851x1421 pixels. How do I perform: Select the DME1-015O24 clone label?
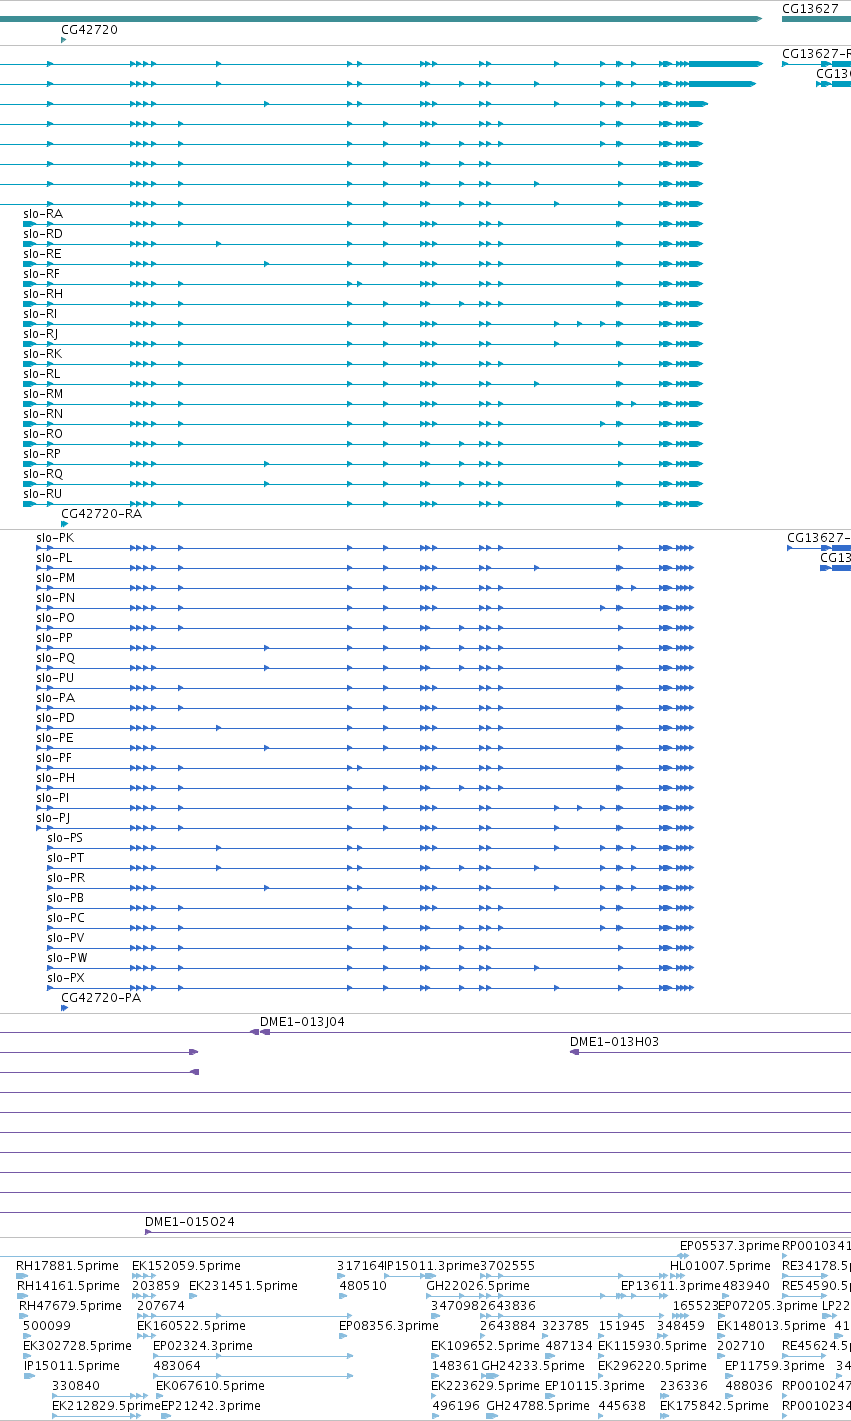tap(190, 1222)
